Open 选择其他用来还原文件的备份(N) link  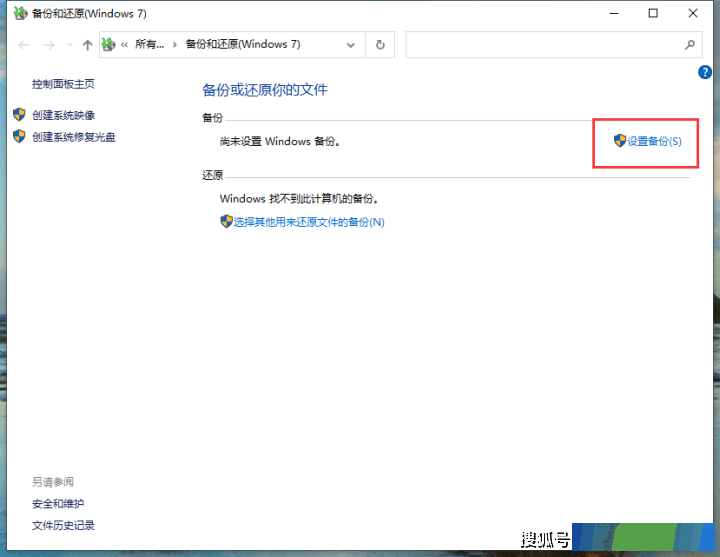pos(309,222)
